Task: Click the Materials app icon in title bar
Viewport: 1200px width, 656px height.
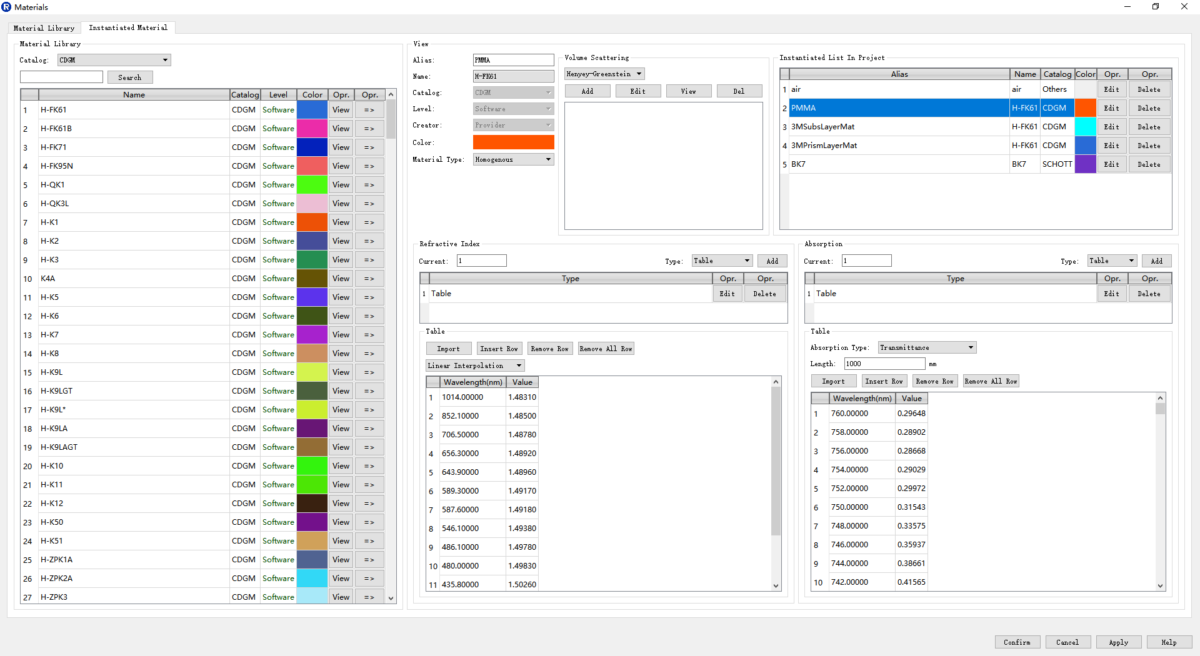Action: (8, 7)
